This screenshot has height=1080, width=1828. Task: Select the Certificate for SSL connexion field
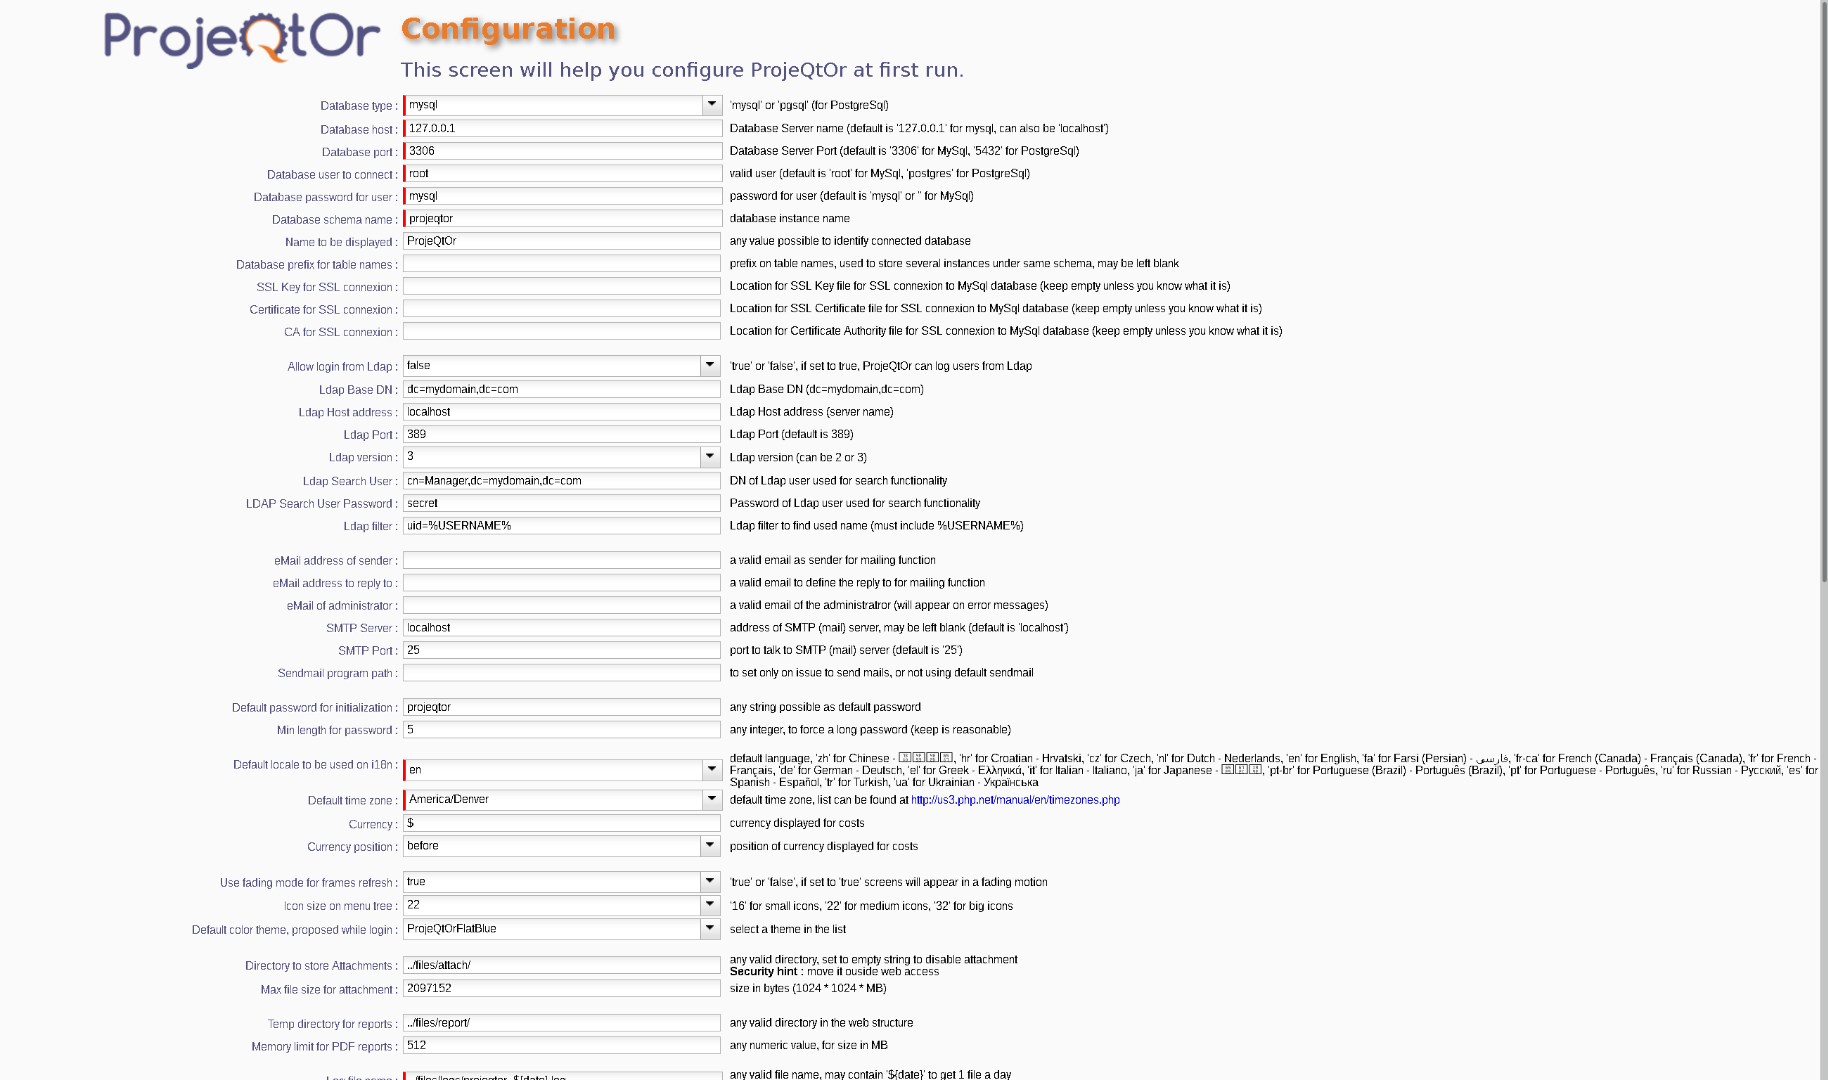click(562, 309)
